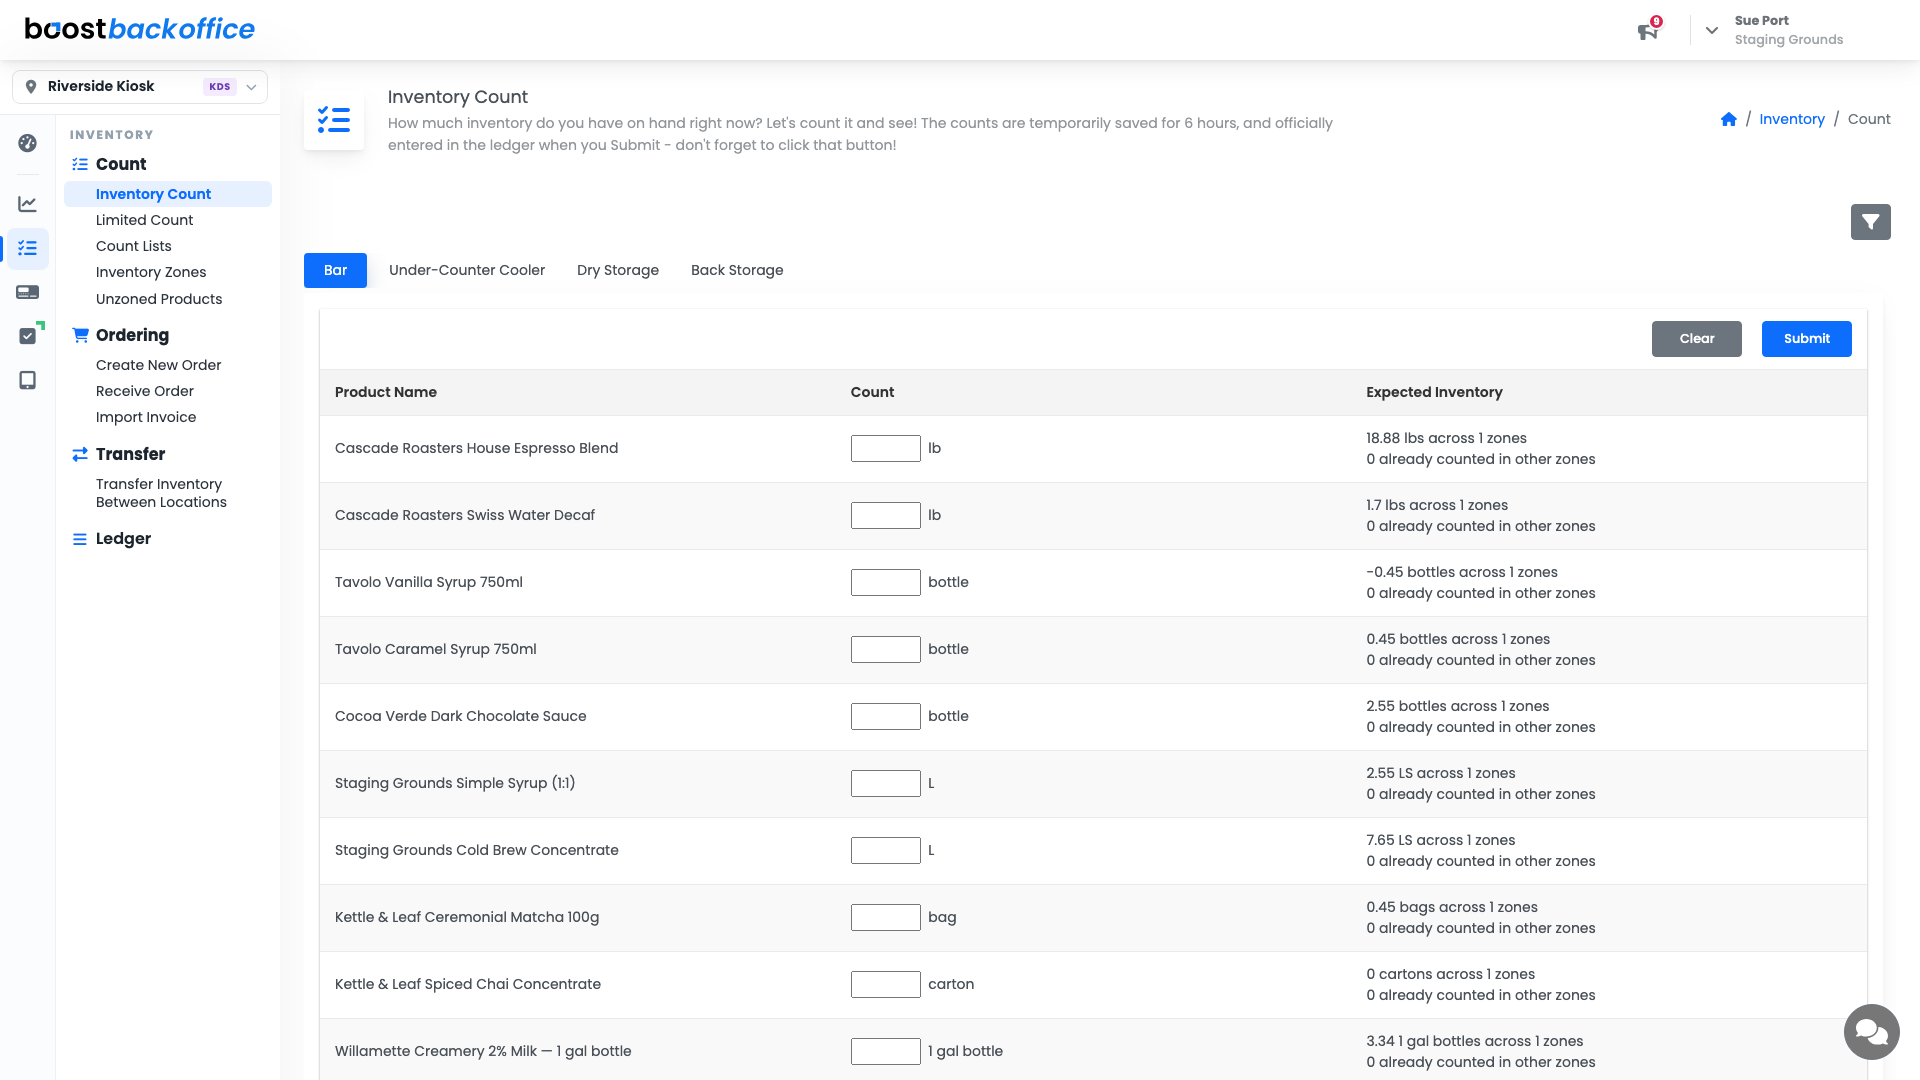
Task: Open Inventory Zones in the sidebar
Action: (x=151, y=272)
